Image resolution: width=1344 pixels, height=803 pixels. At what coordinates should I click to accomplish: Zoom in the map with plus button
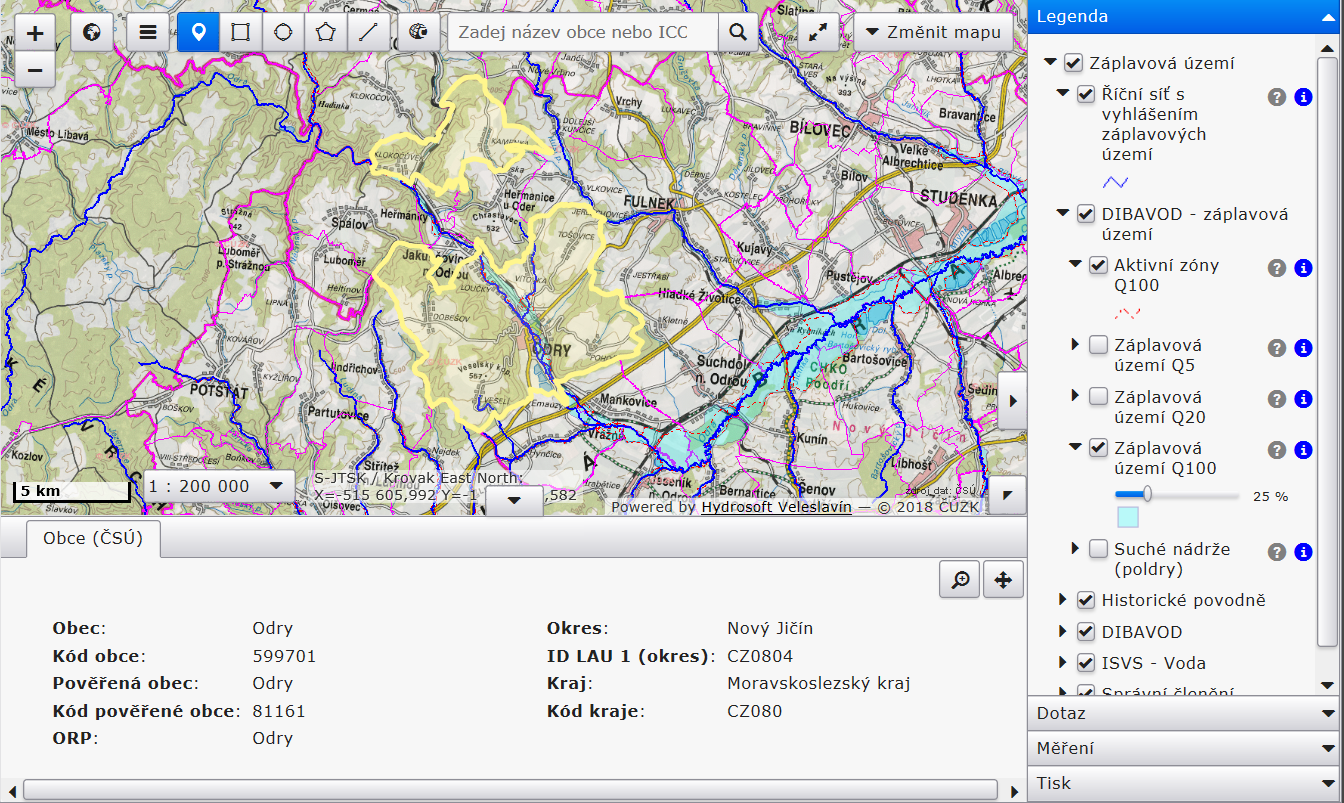(x=35, y=33)
